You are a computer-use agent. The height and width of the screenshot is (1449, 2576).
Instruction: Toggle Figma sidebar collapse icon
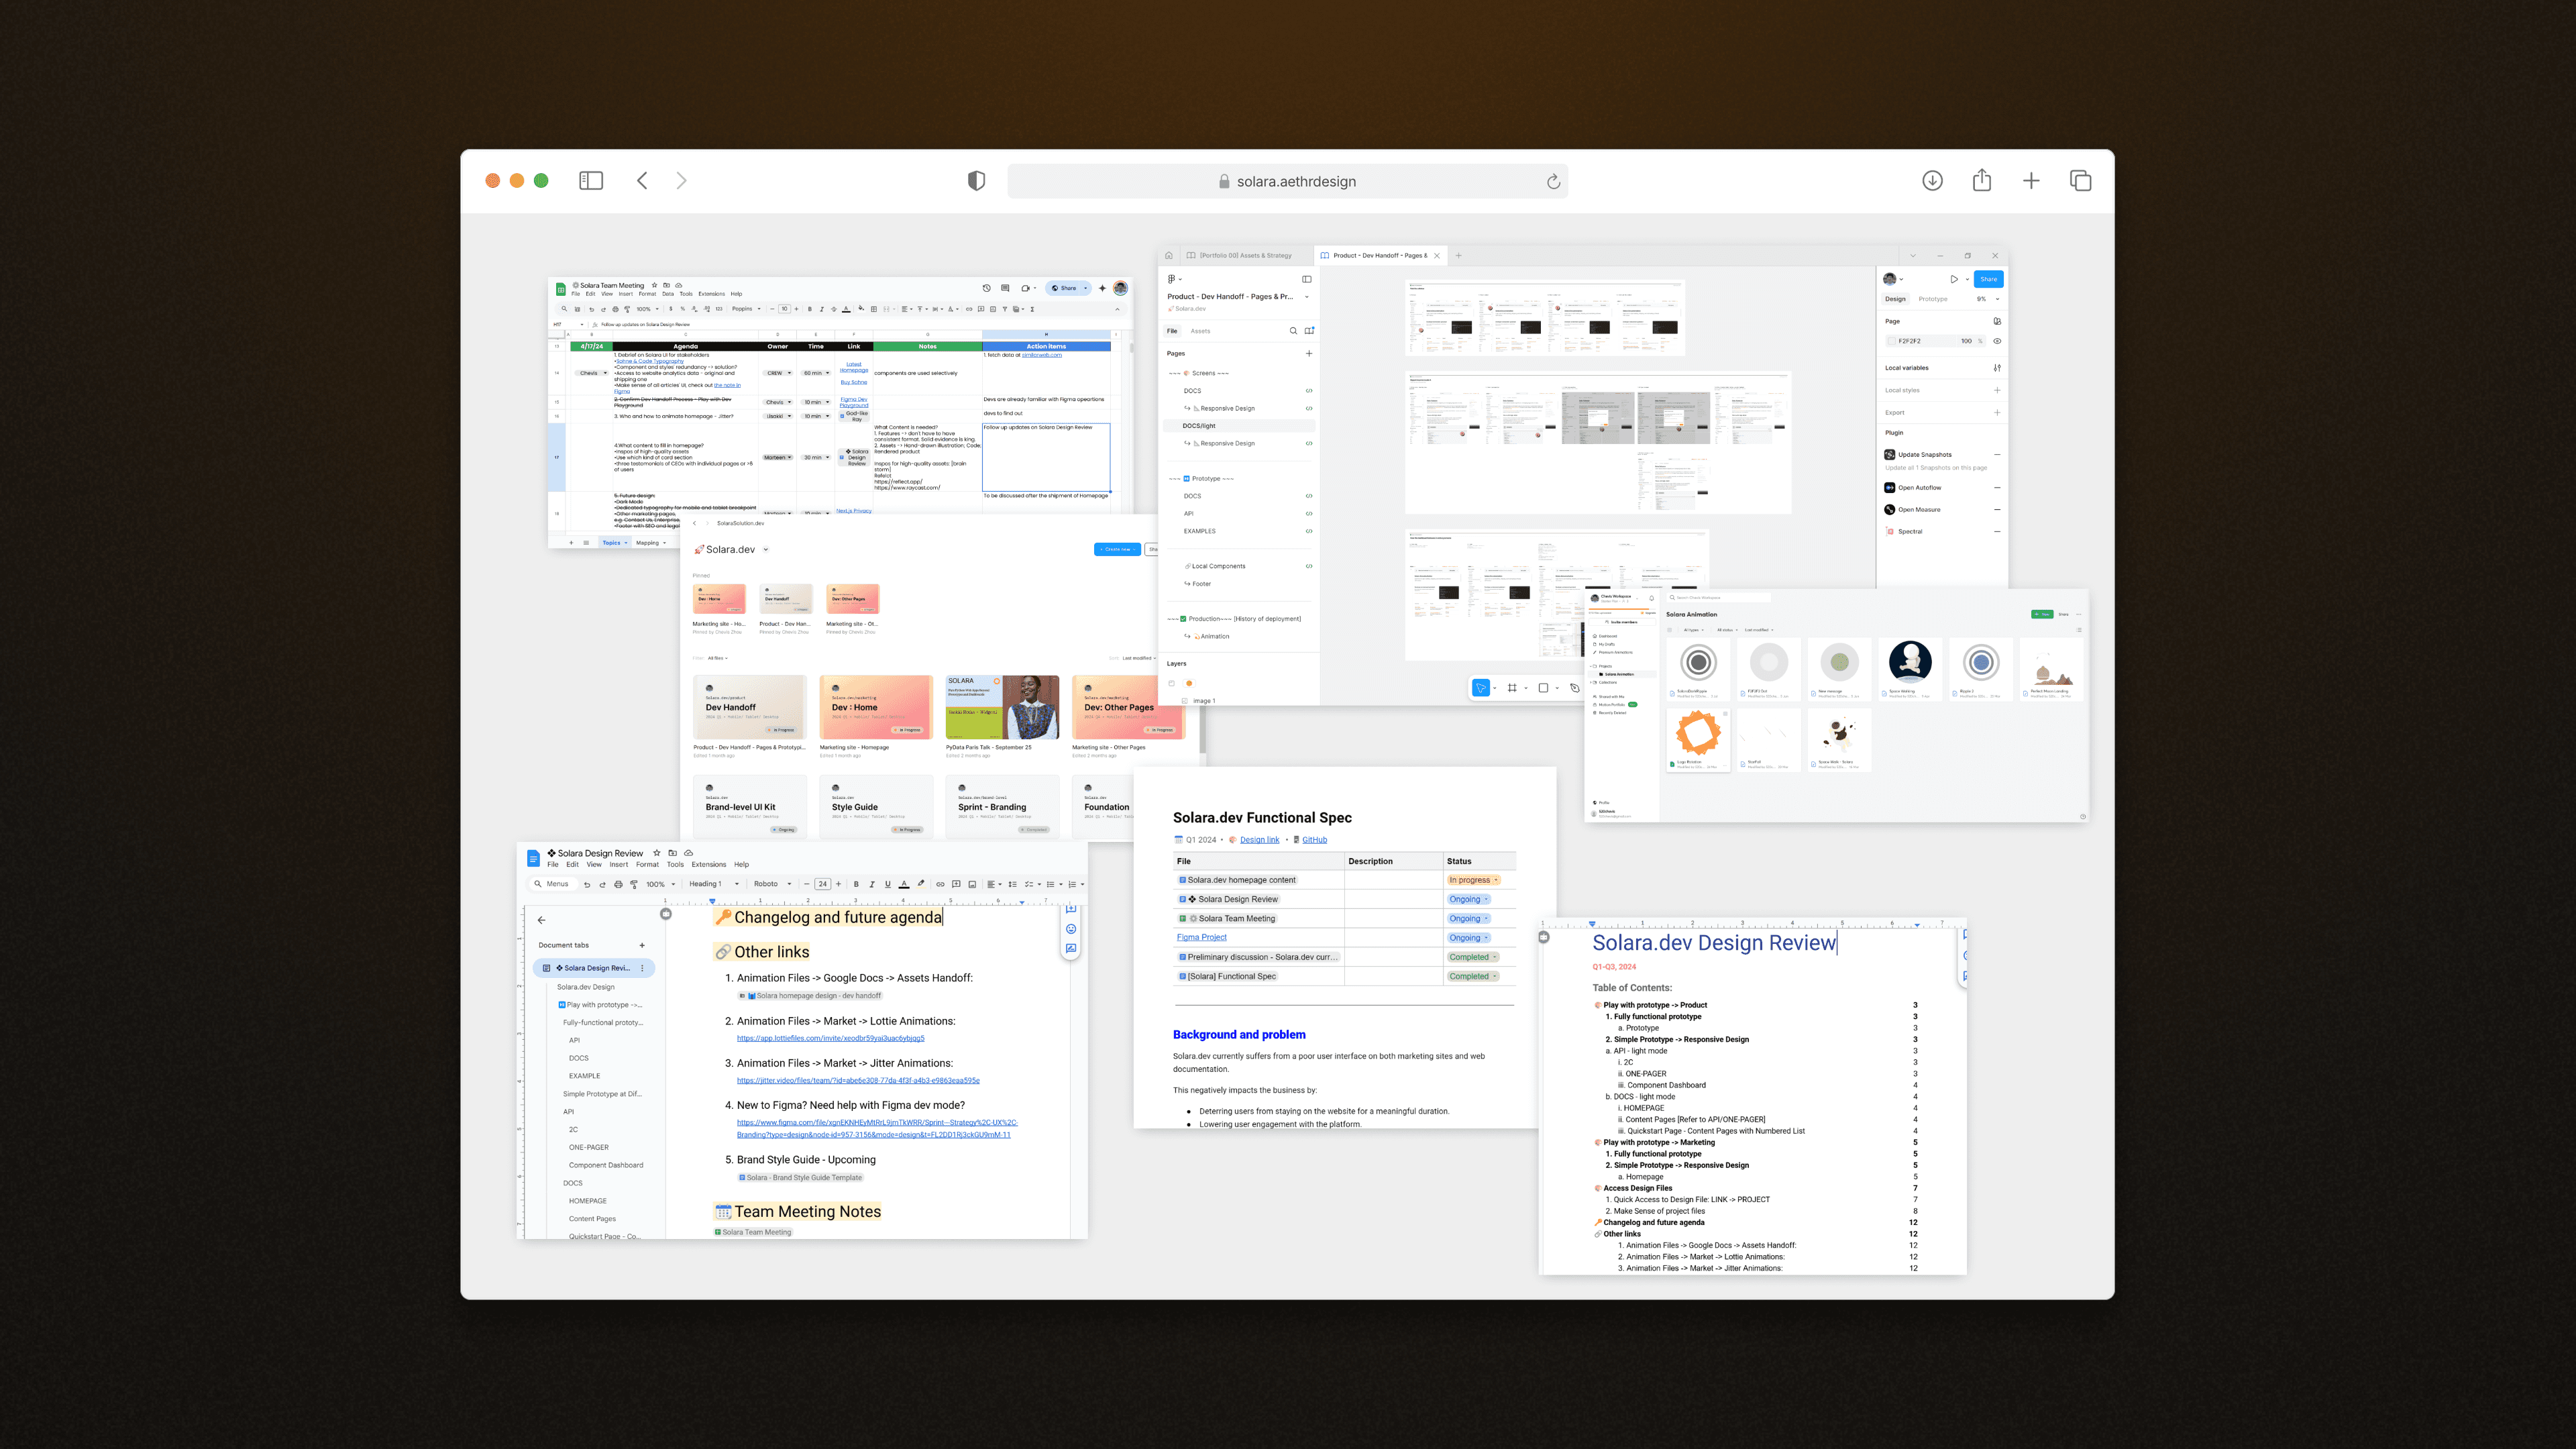1306,279
